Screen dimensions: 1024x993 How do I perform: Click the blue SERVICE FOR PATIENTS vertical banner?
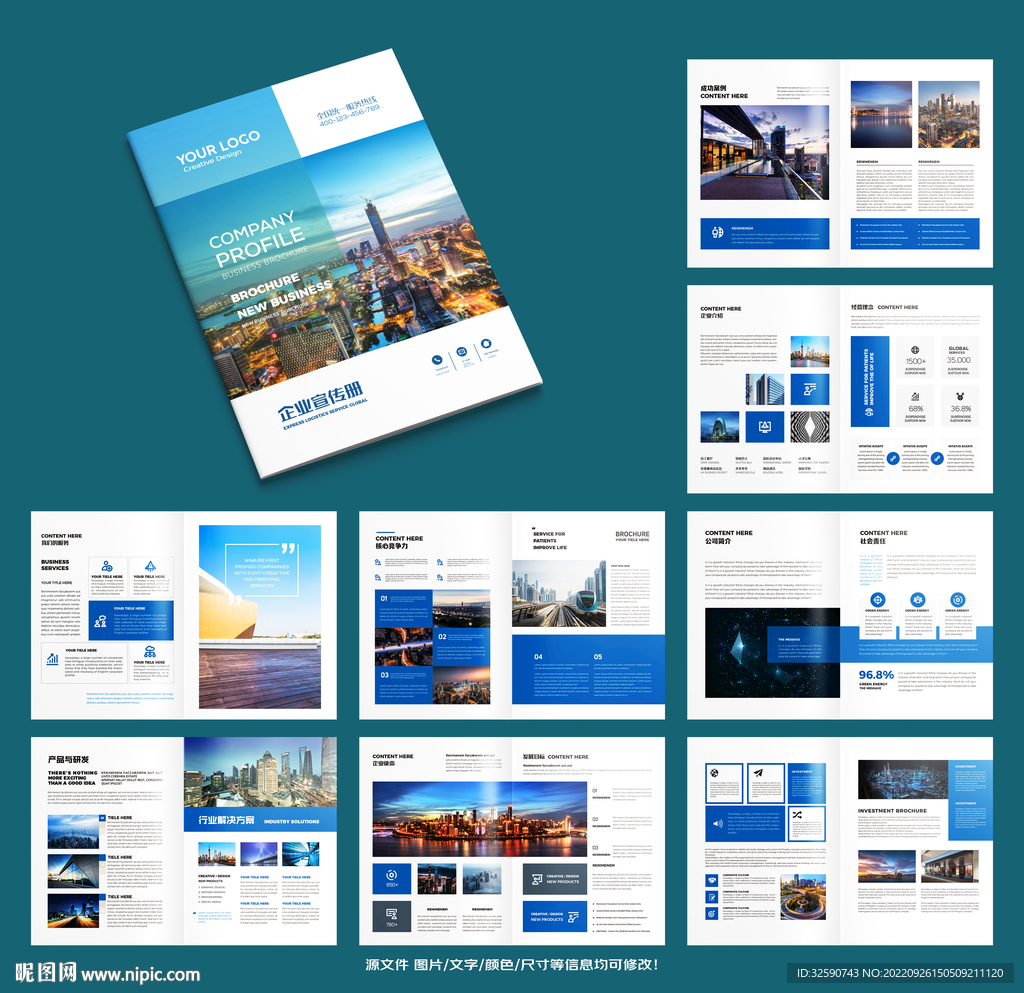[x=869, y=381]
